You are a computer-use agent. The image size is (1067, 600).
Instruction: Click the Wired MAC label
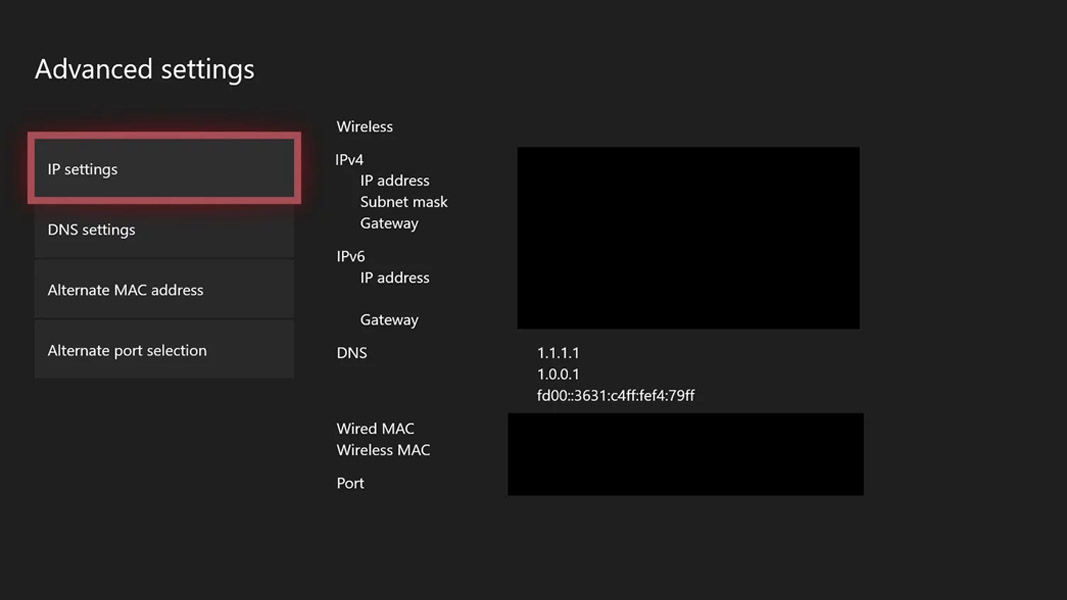point(375,429)
